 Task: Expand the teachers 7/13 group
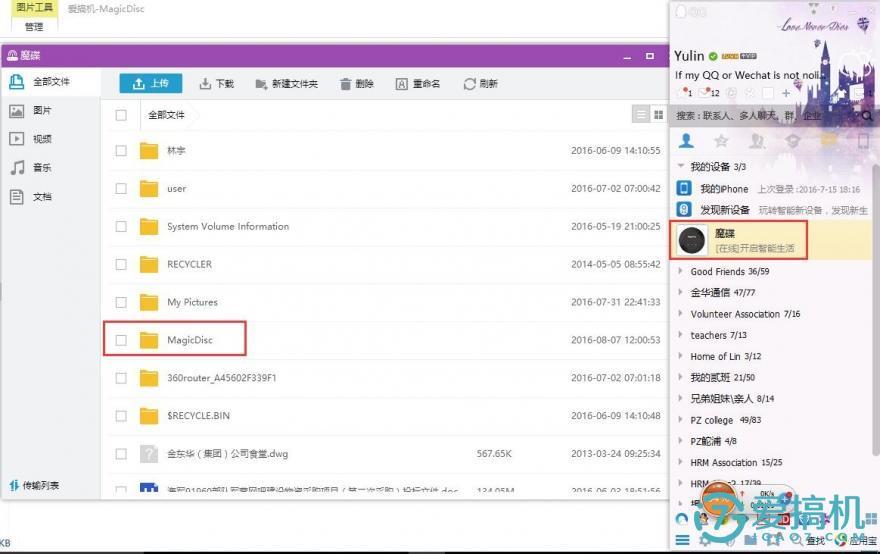[680, 335]
